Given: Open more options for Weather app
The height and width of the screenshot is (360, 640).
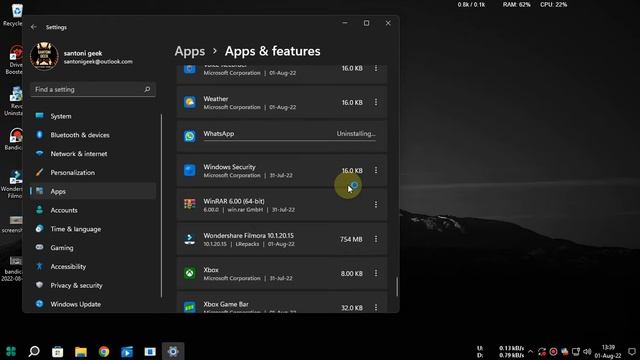Looking at the screenshot, I should 376,102.
